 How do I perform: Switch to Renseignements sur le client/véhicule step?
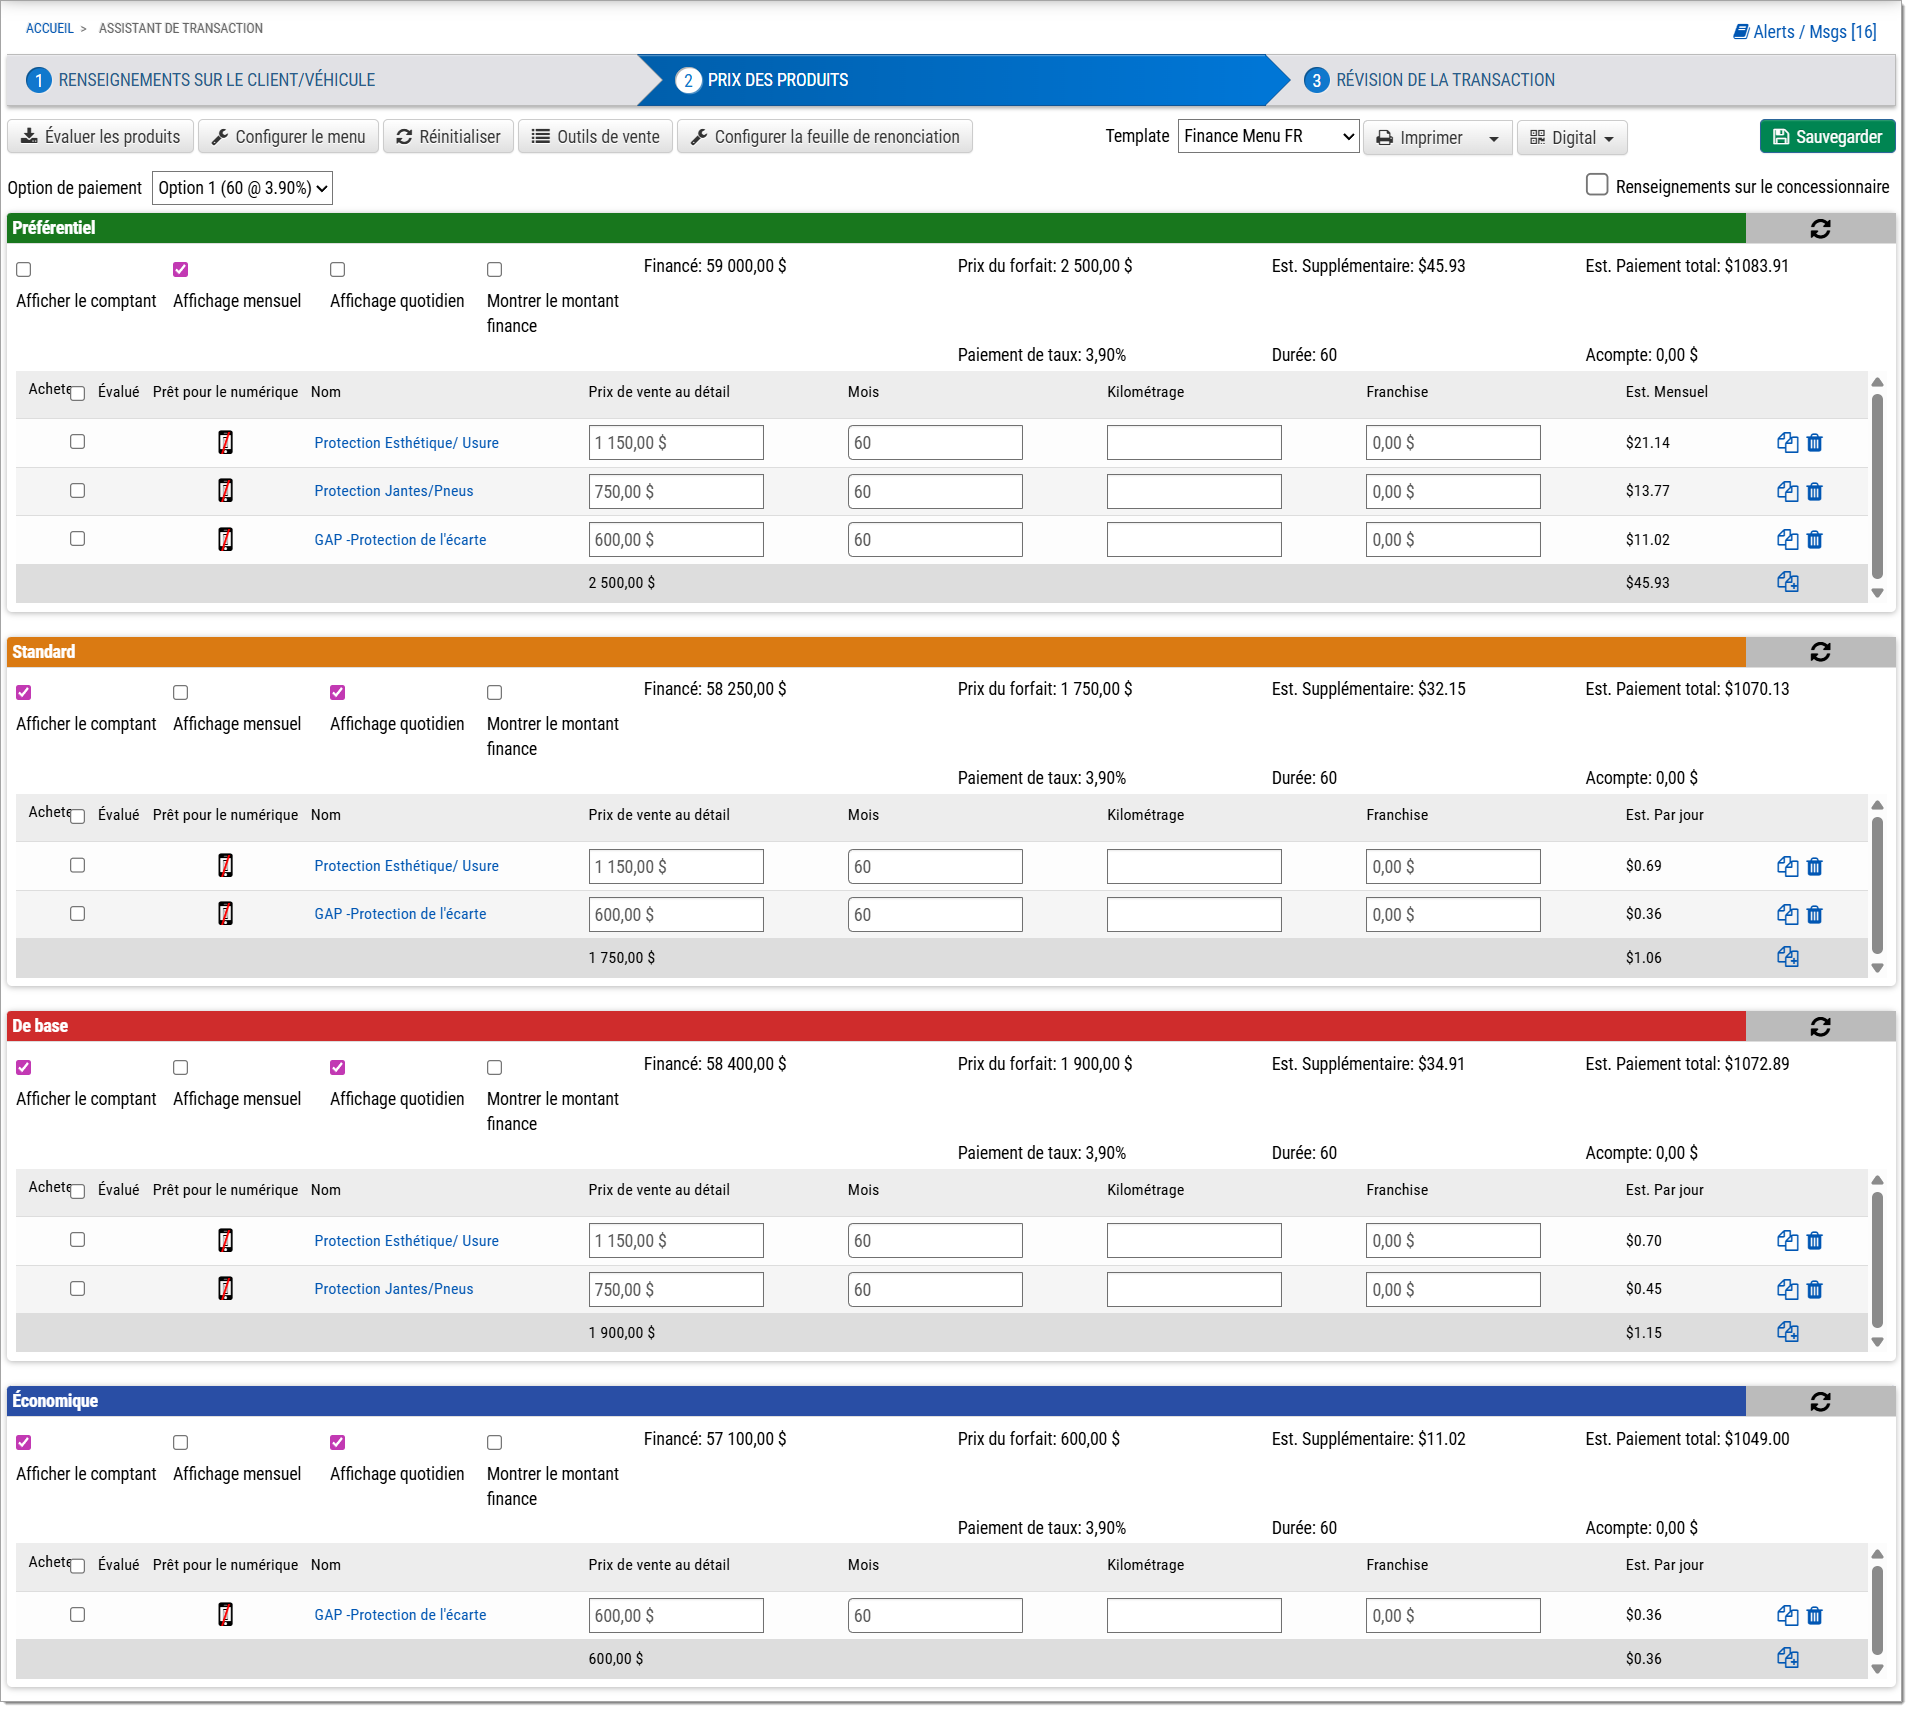[x=216, y=80]
